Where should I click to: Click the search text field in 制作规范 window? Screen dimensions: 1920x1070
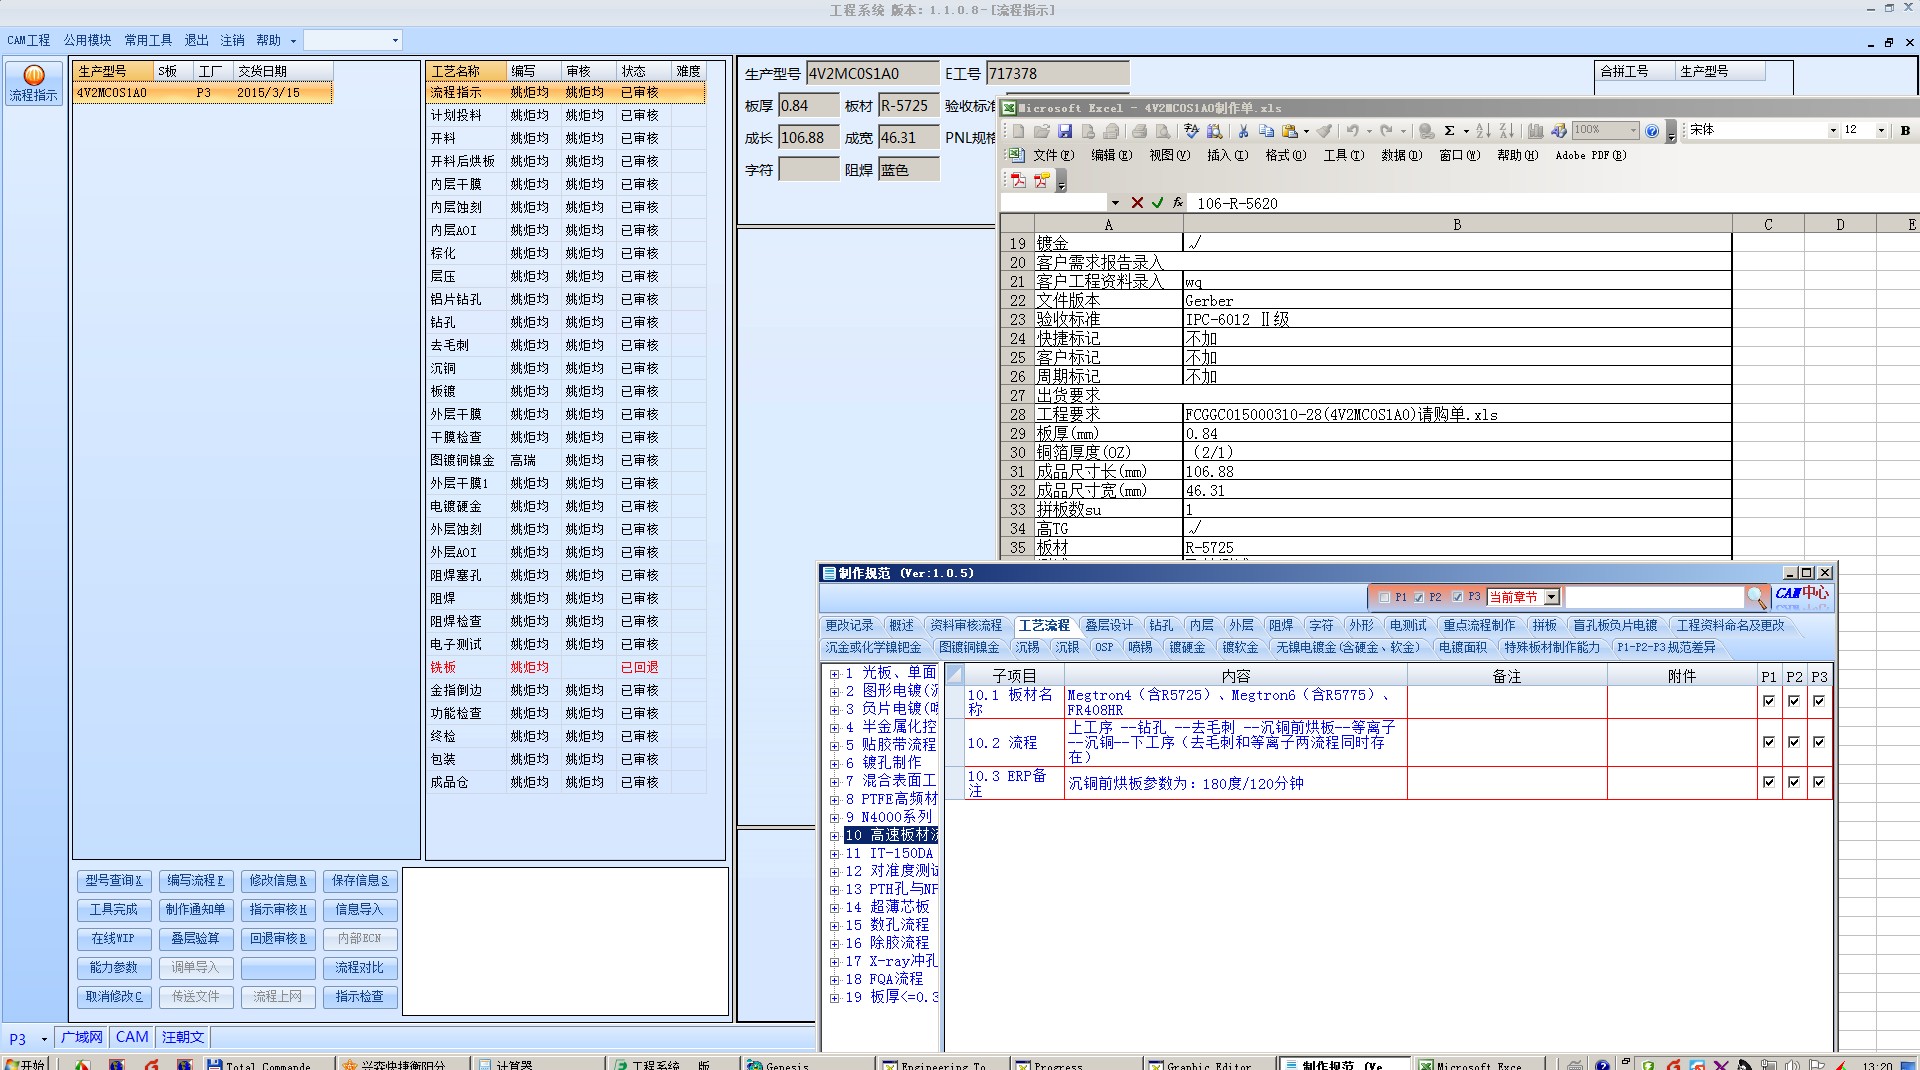coord(1654,597)
